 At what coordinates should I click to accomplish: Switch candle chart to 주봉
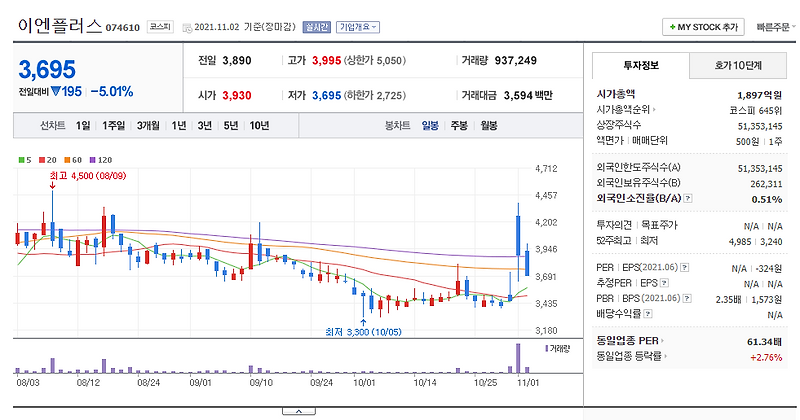pos(459,126)
